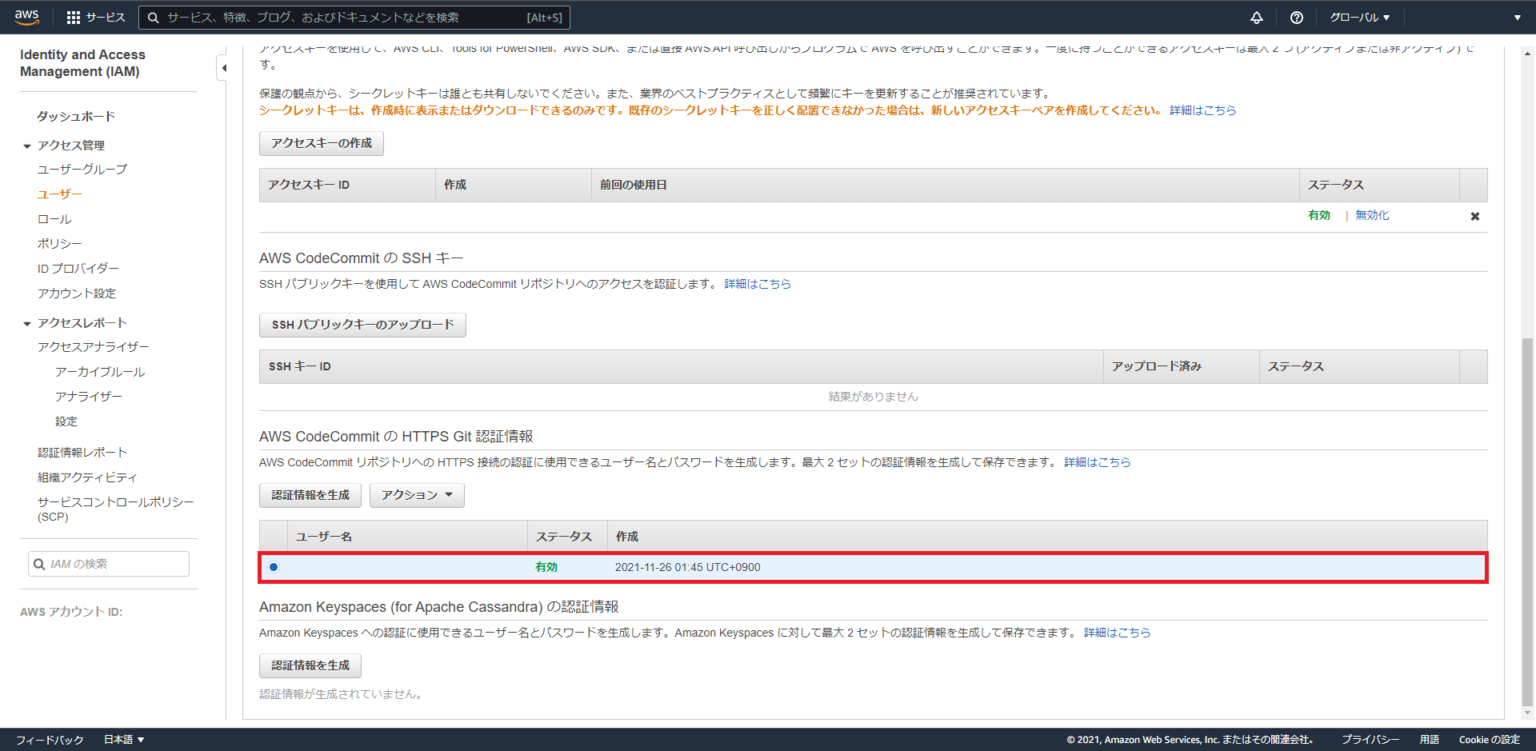Open the アクション dropdown
The width and height of the screenshot is (1536, 751).
[x=416, y=494]
